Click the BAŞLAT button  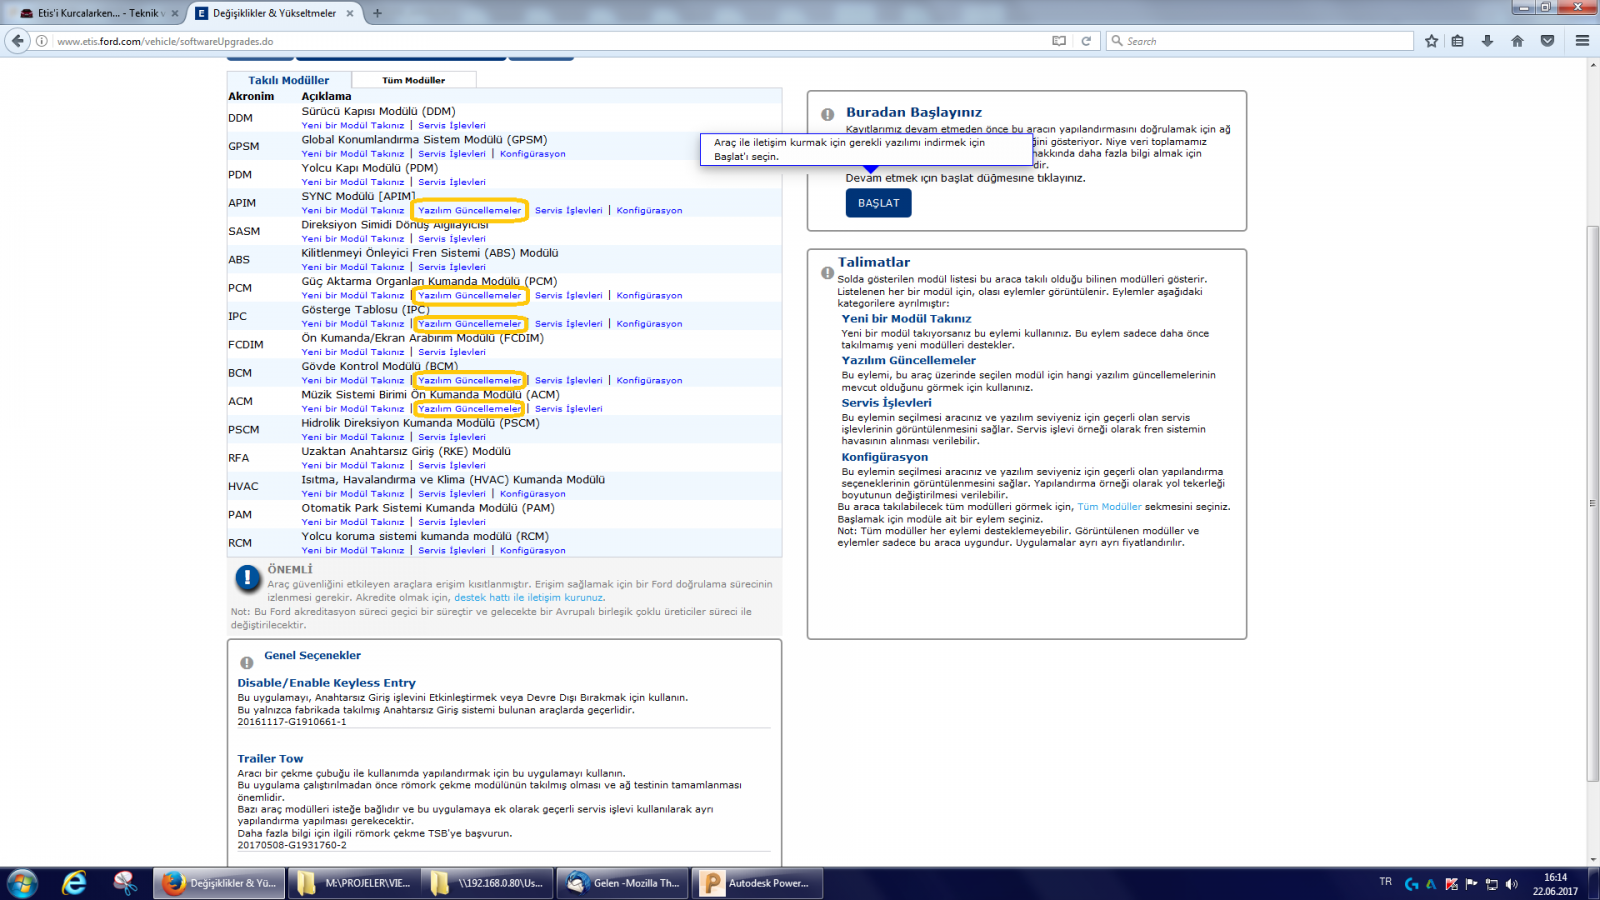(878, 203)
